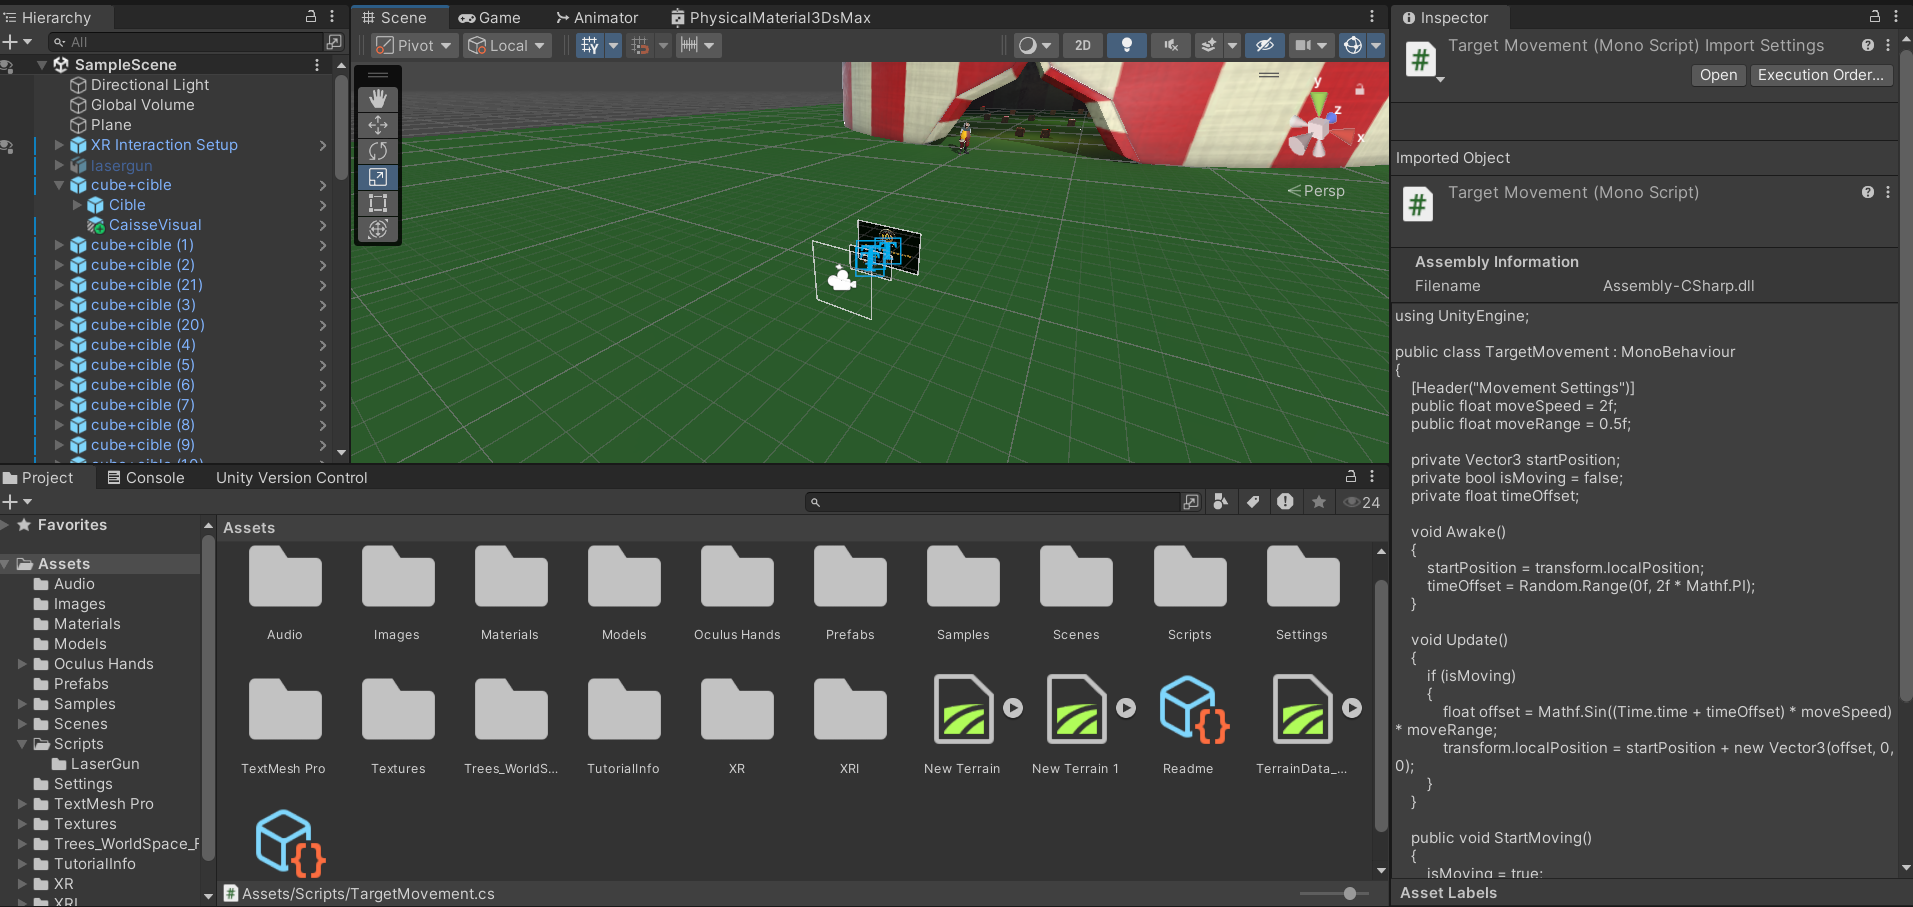Click the Execution Order button
Image resolution: width=1913 pixels, height=907 pixels.
[1820, 75]
